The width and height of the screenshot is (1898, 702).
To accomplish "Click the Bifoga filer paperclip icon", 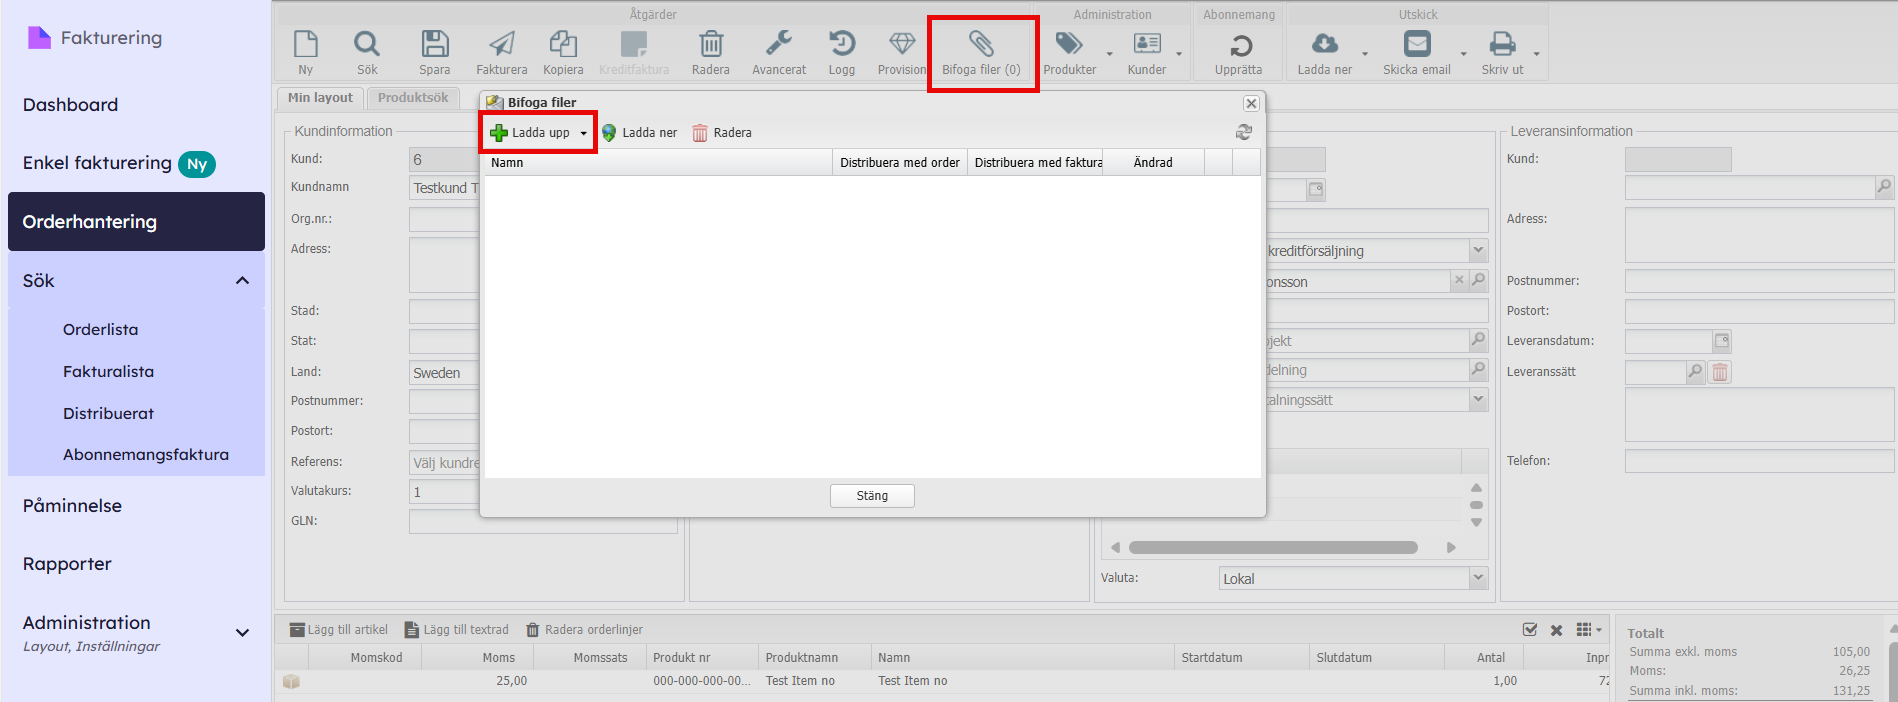I will (981, 44).
